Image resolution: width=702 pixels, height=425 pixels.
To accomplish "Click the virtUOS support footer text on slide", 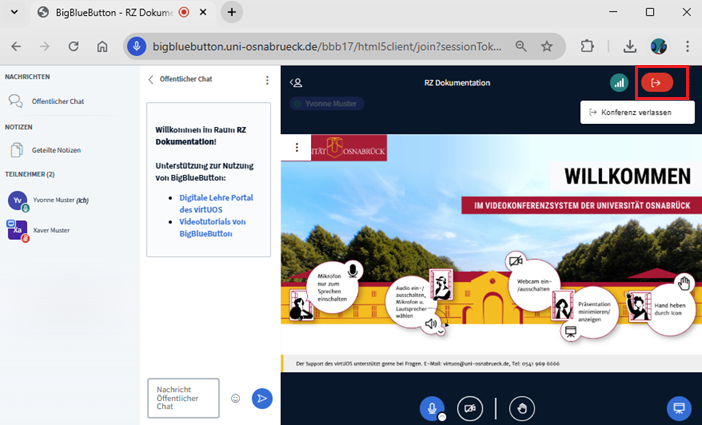I will [x=428, y=364].
